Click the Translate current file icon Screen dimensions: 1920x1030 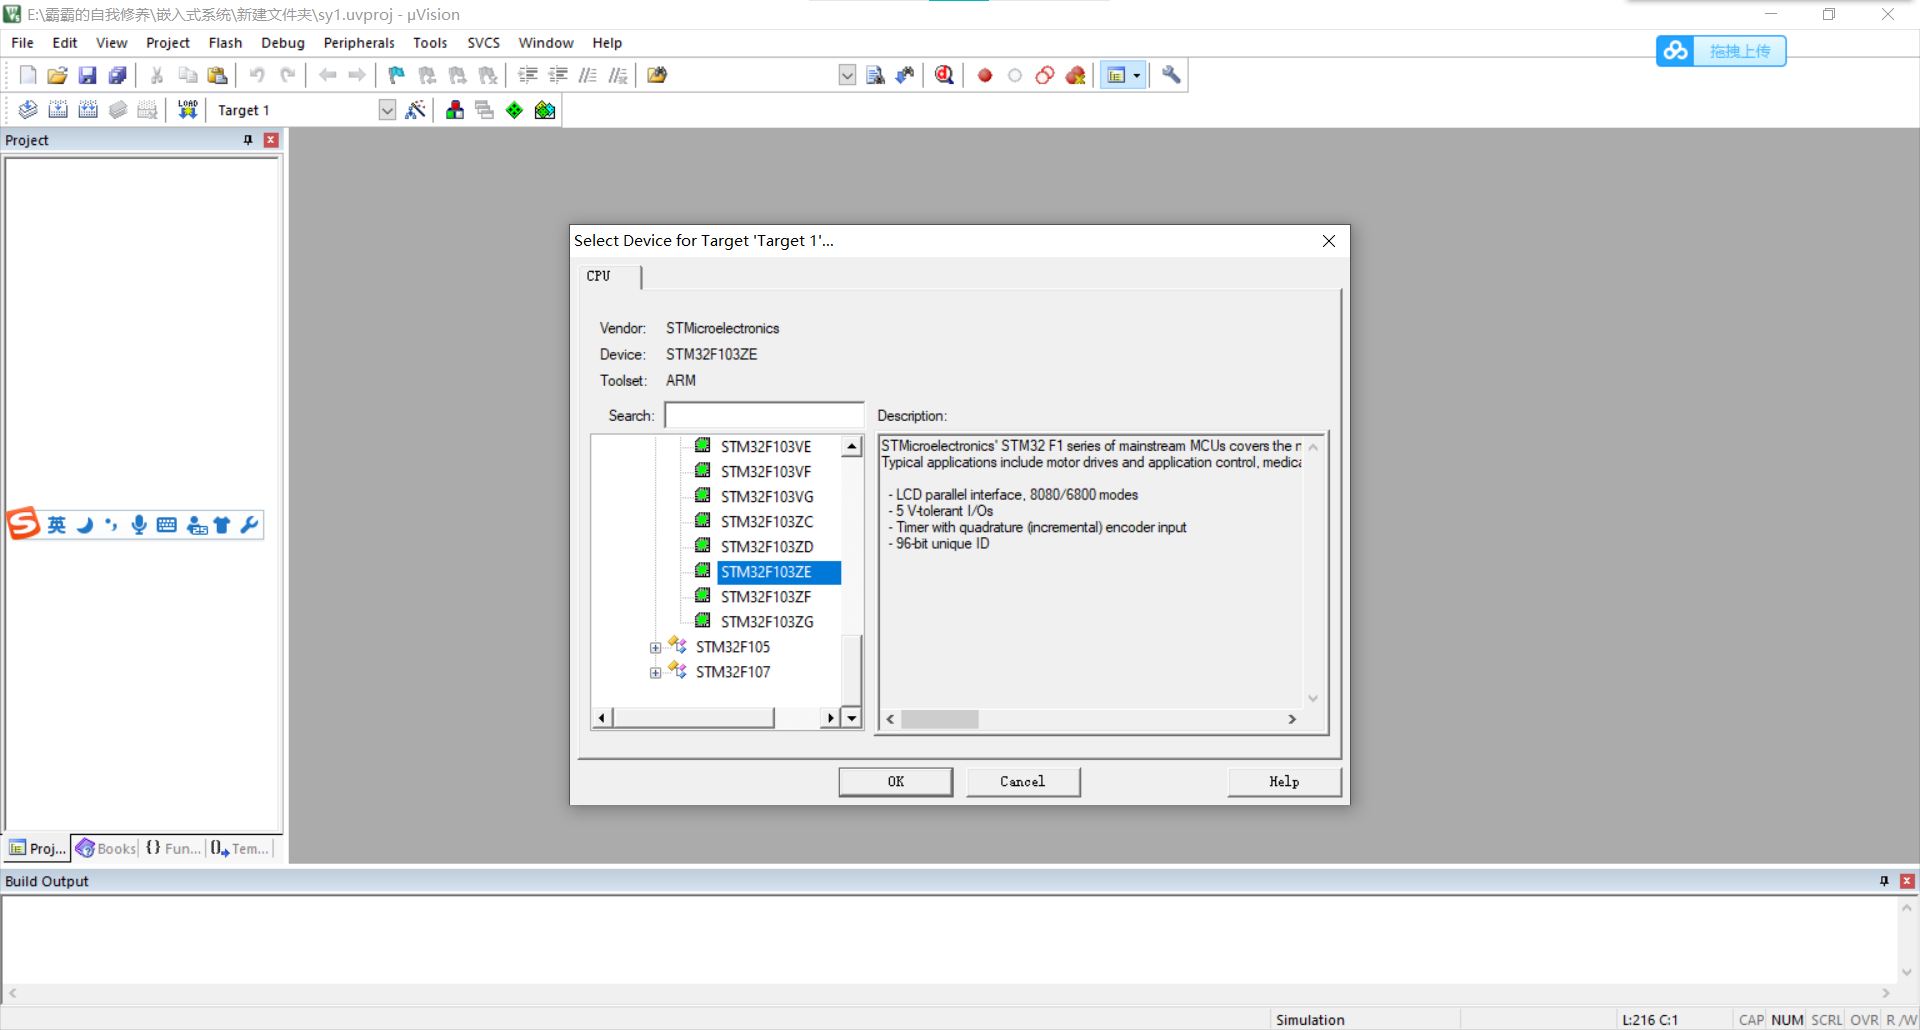pos(28,110)
